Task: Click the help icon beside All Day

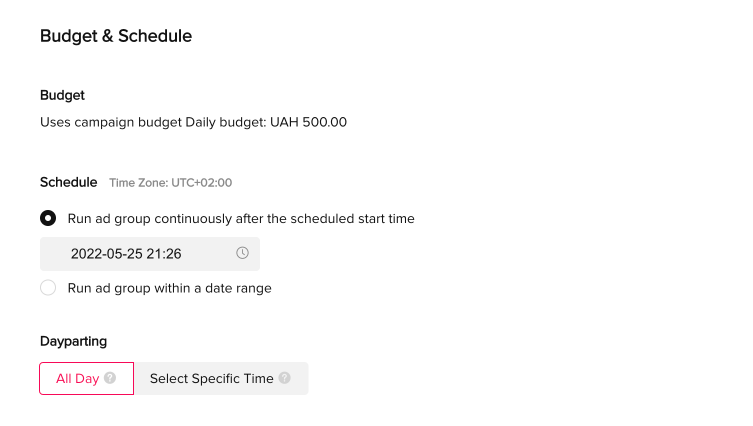Action: pyautogui.click(x=110, y=378)
